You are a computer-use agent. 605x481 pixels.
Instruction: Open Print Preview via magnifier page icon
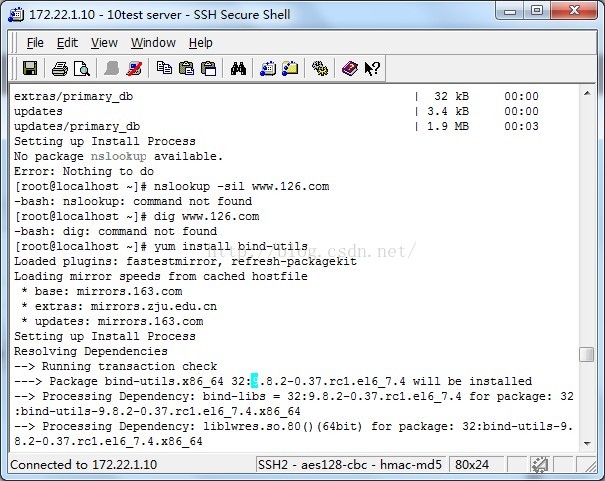coord(82,69)
